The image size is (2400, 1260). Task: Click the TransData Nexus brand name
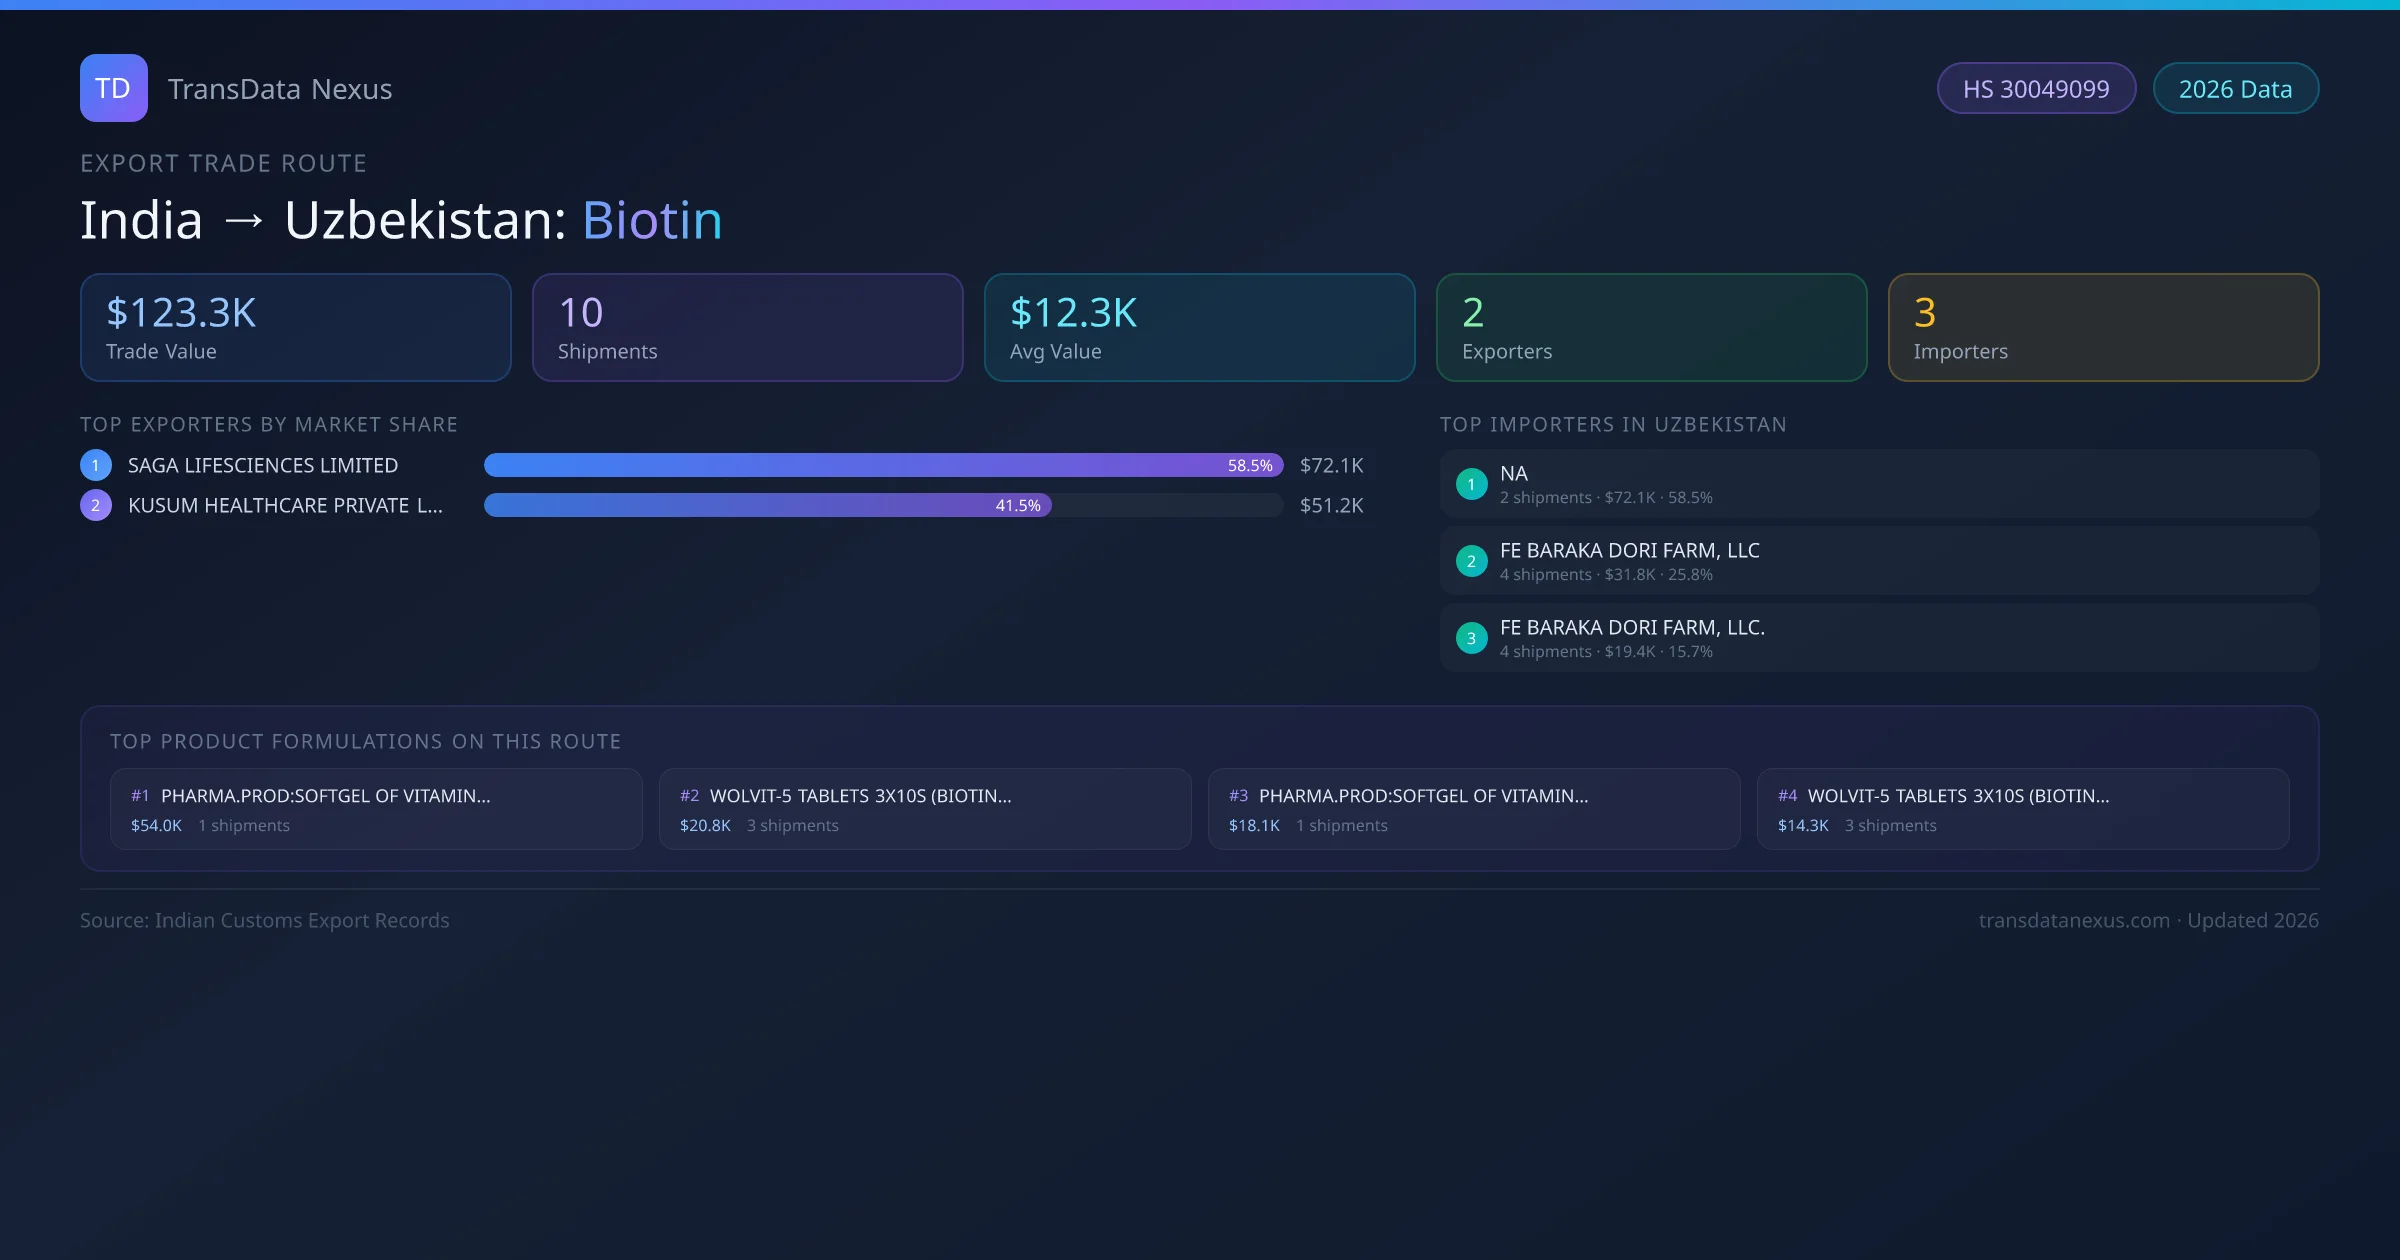coord(280,89)
